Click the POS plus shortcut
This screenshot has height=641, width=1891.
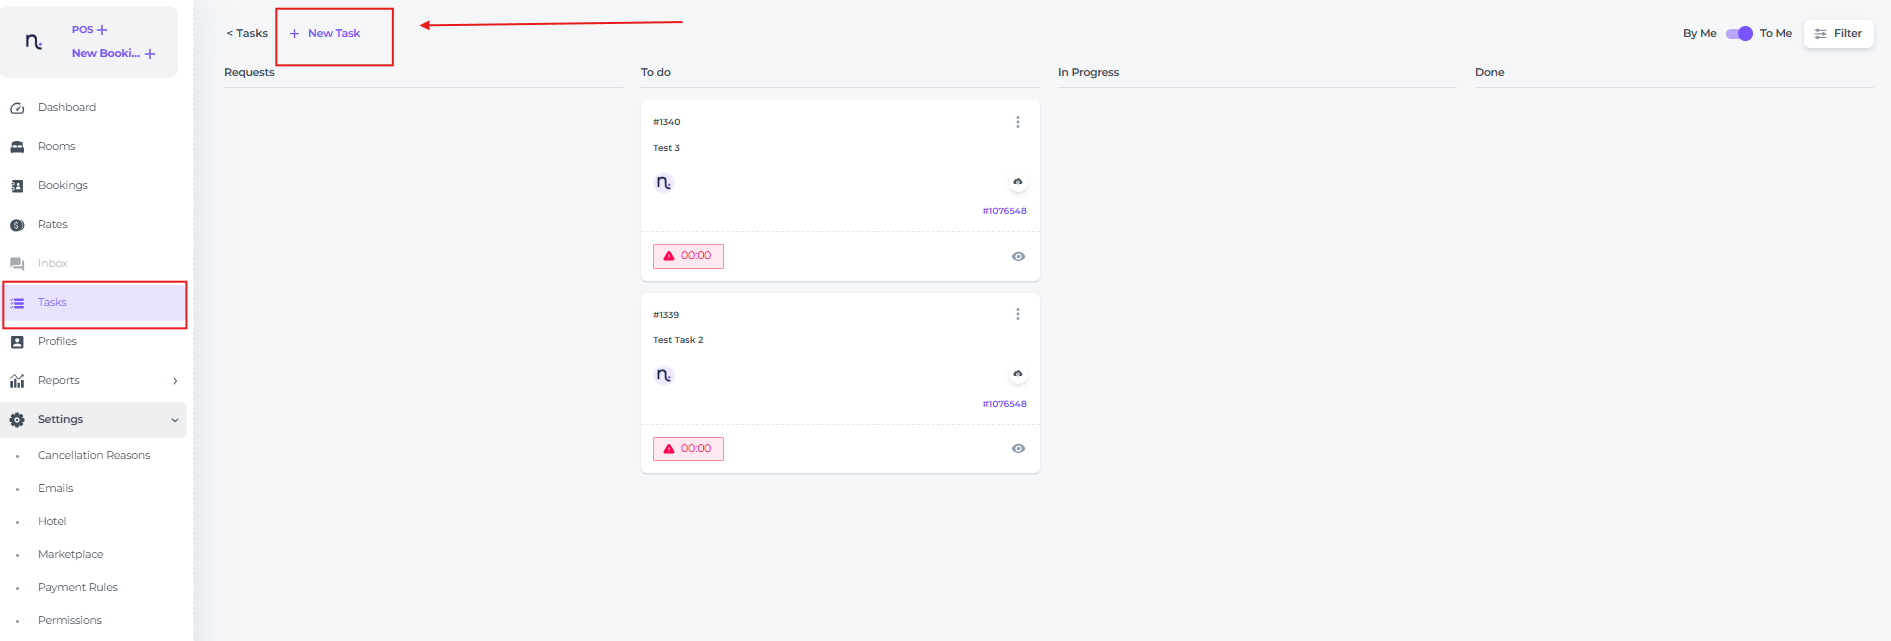pyautogui.click(x=90, y=30)
